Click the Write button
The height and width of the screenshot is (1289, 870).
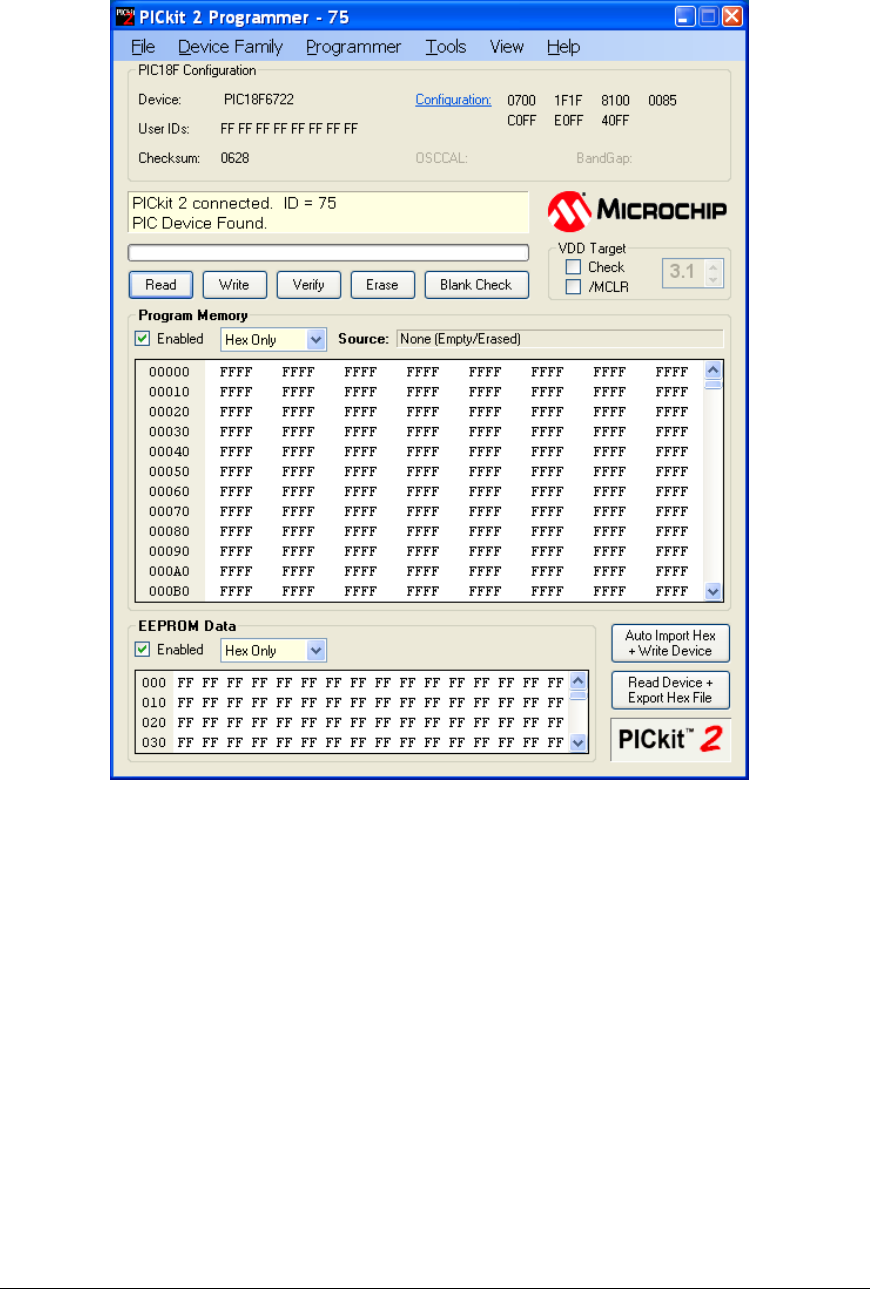coord(234,285)
